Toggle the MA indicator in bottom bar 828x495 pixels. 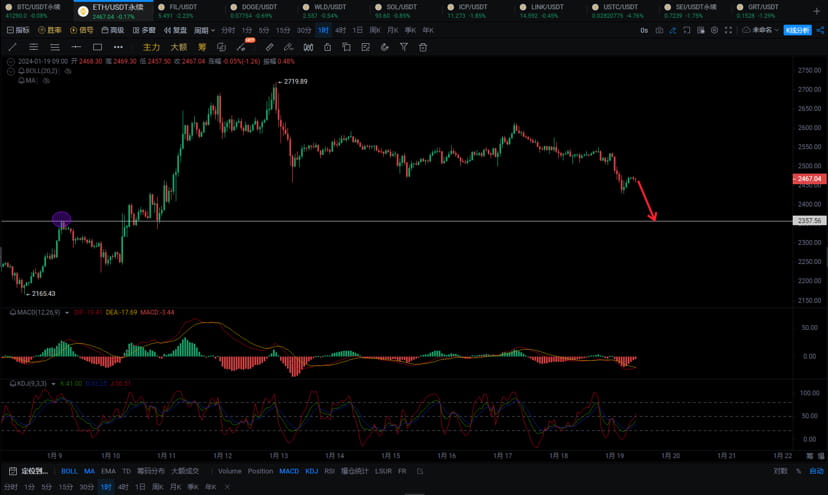[89, 471]
